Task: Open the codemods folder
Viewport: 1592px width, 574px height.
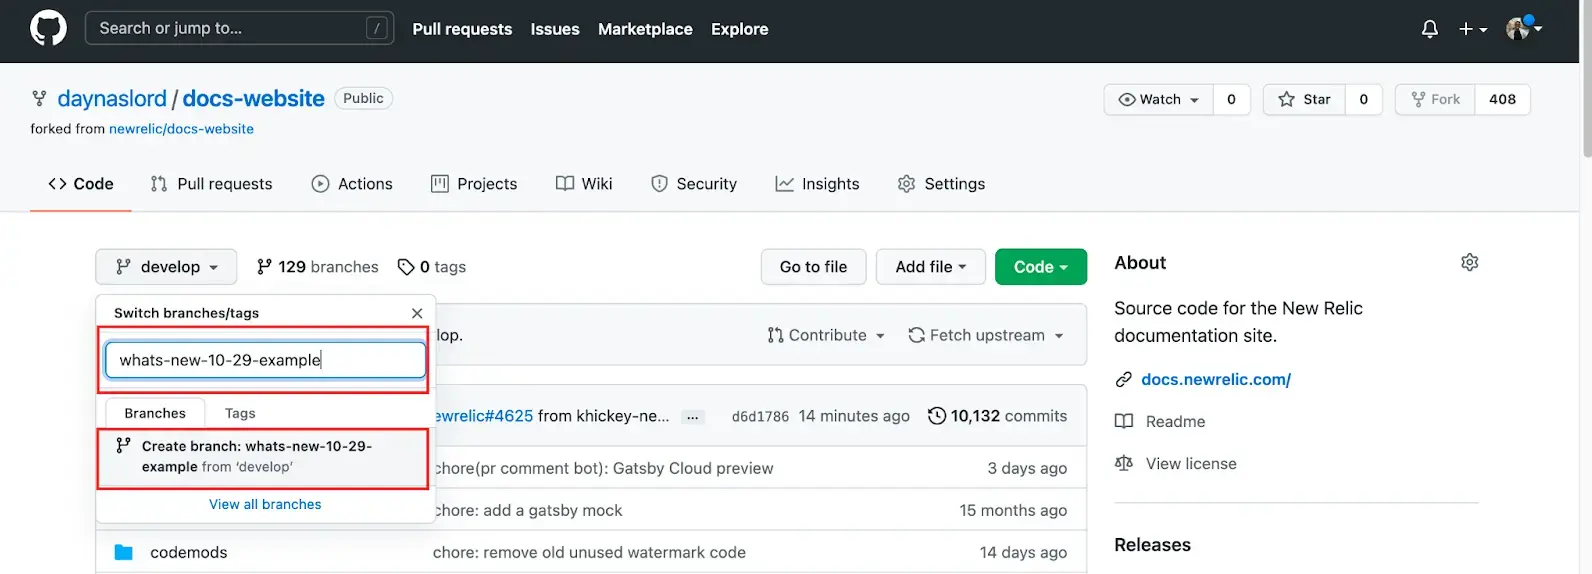Action: (x=188, y=552)
